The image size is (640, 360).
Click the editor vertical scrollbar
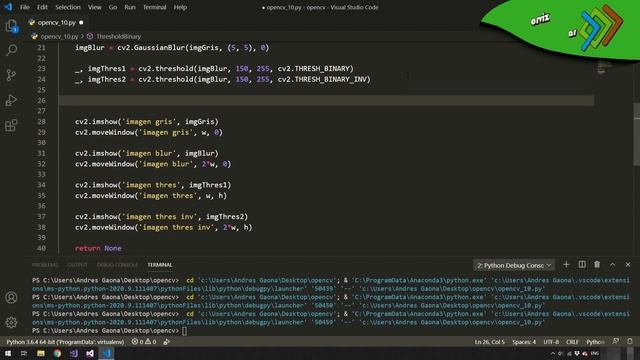pyautogui.click(x=636, y=134)
